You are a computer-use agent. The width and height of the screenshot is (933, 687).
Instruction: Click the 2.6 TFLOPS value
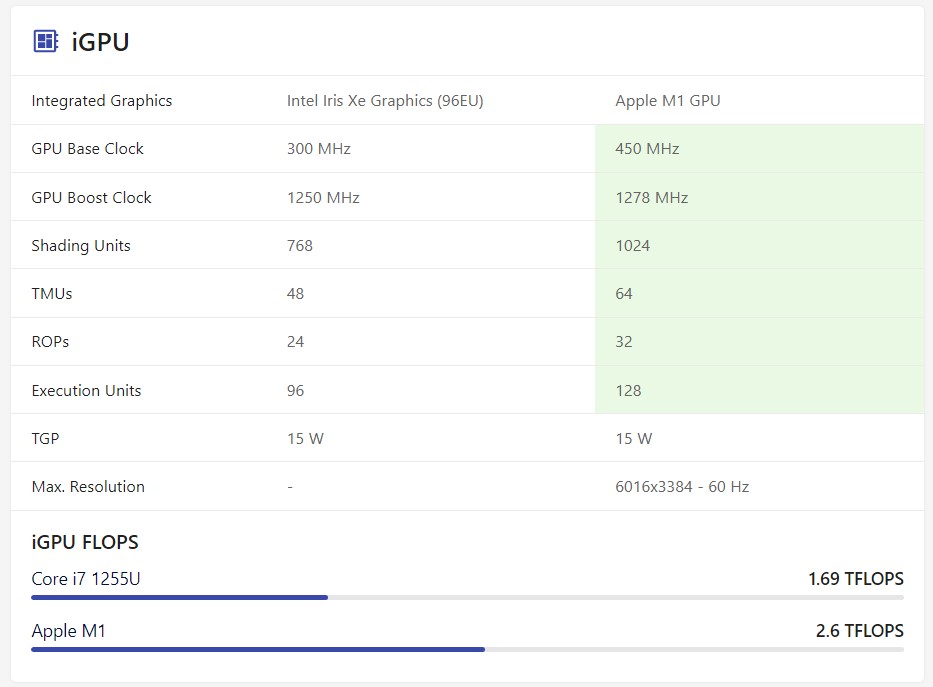859,630
